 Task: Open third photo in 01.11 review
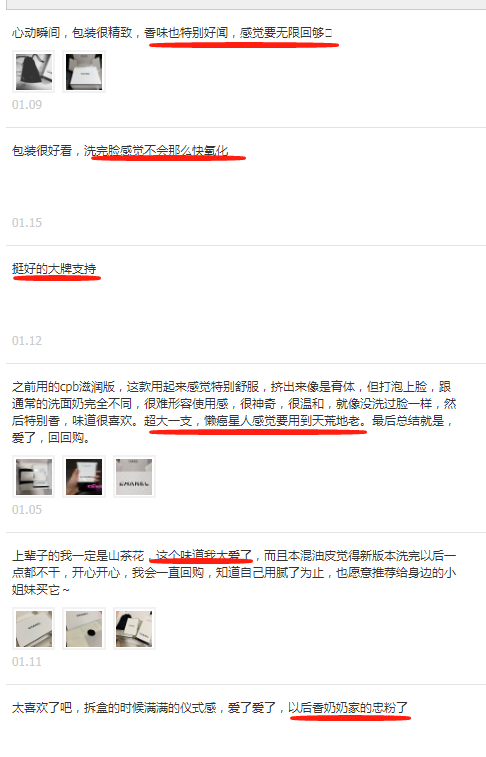[x=134, y=629]
